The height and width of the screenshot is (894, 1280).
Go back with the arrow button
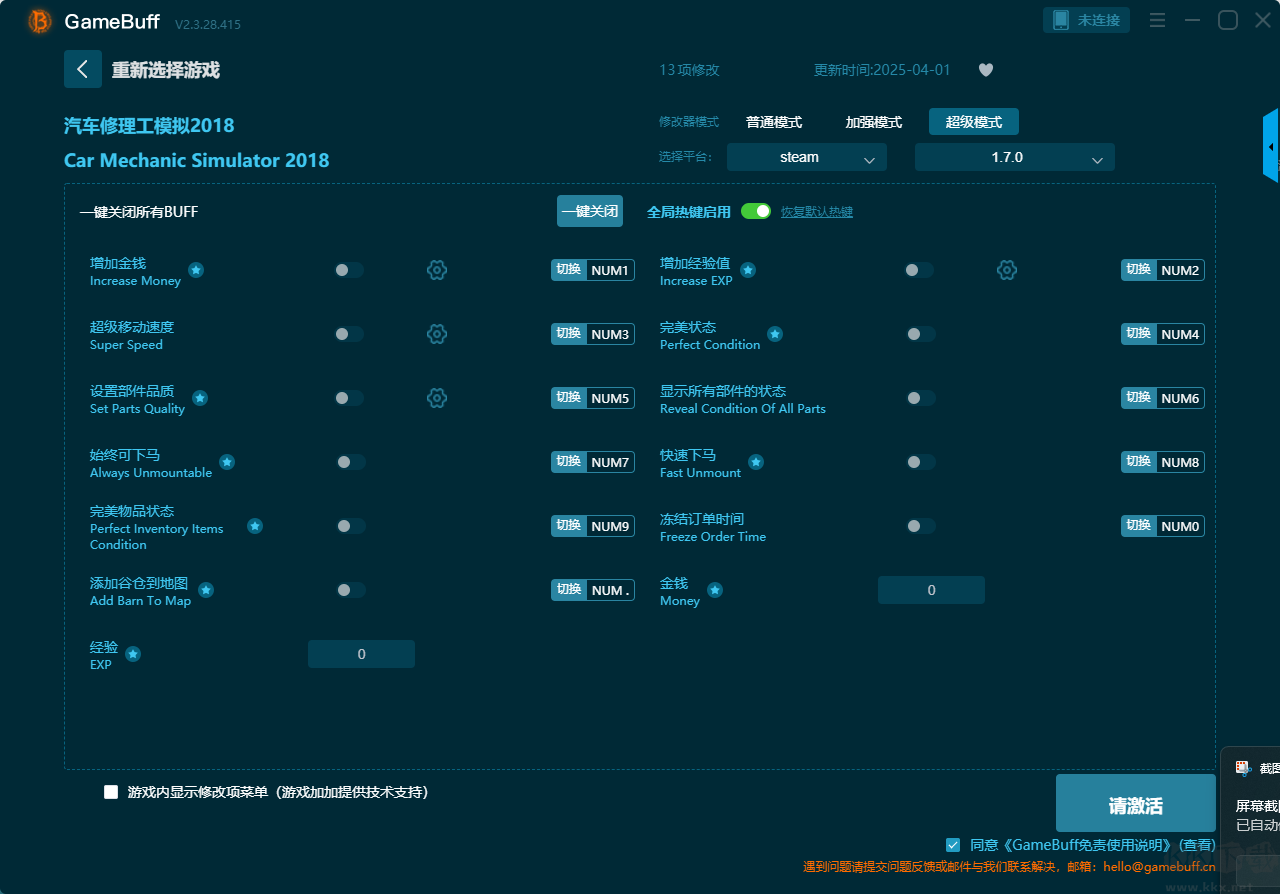pyautogui.click(x=83, y=69)
